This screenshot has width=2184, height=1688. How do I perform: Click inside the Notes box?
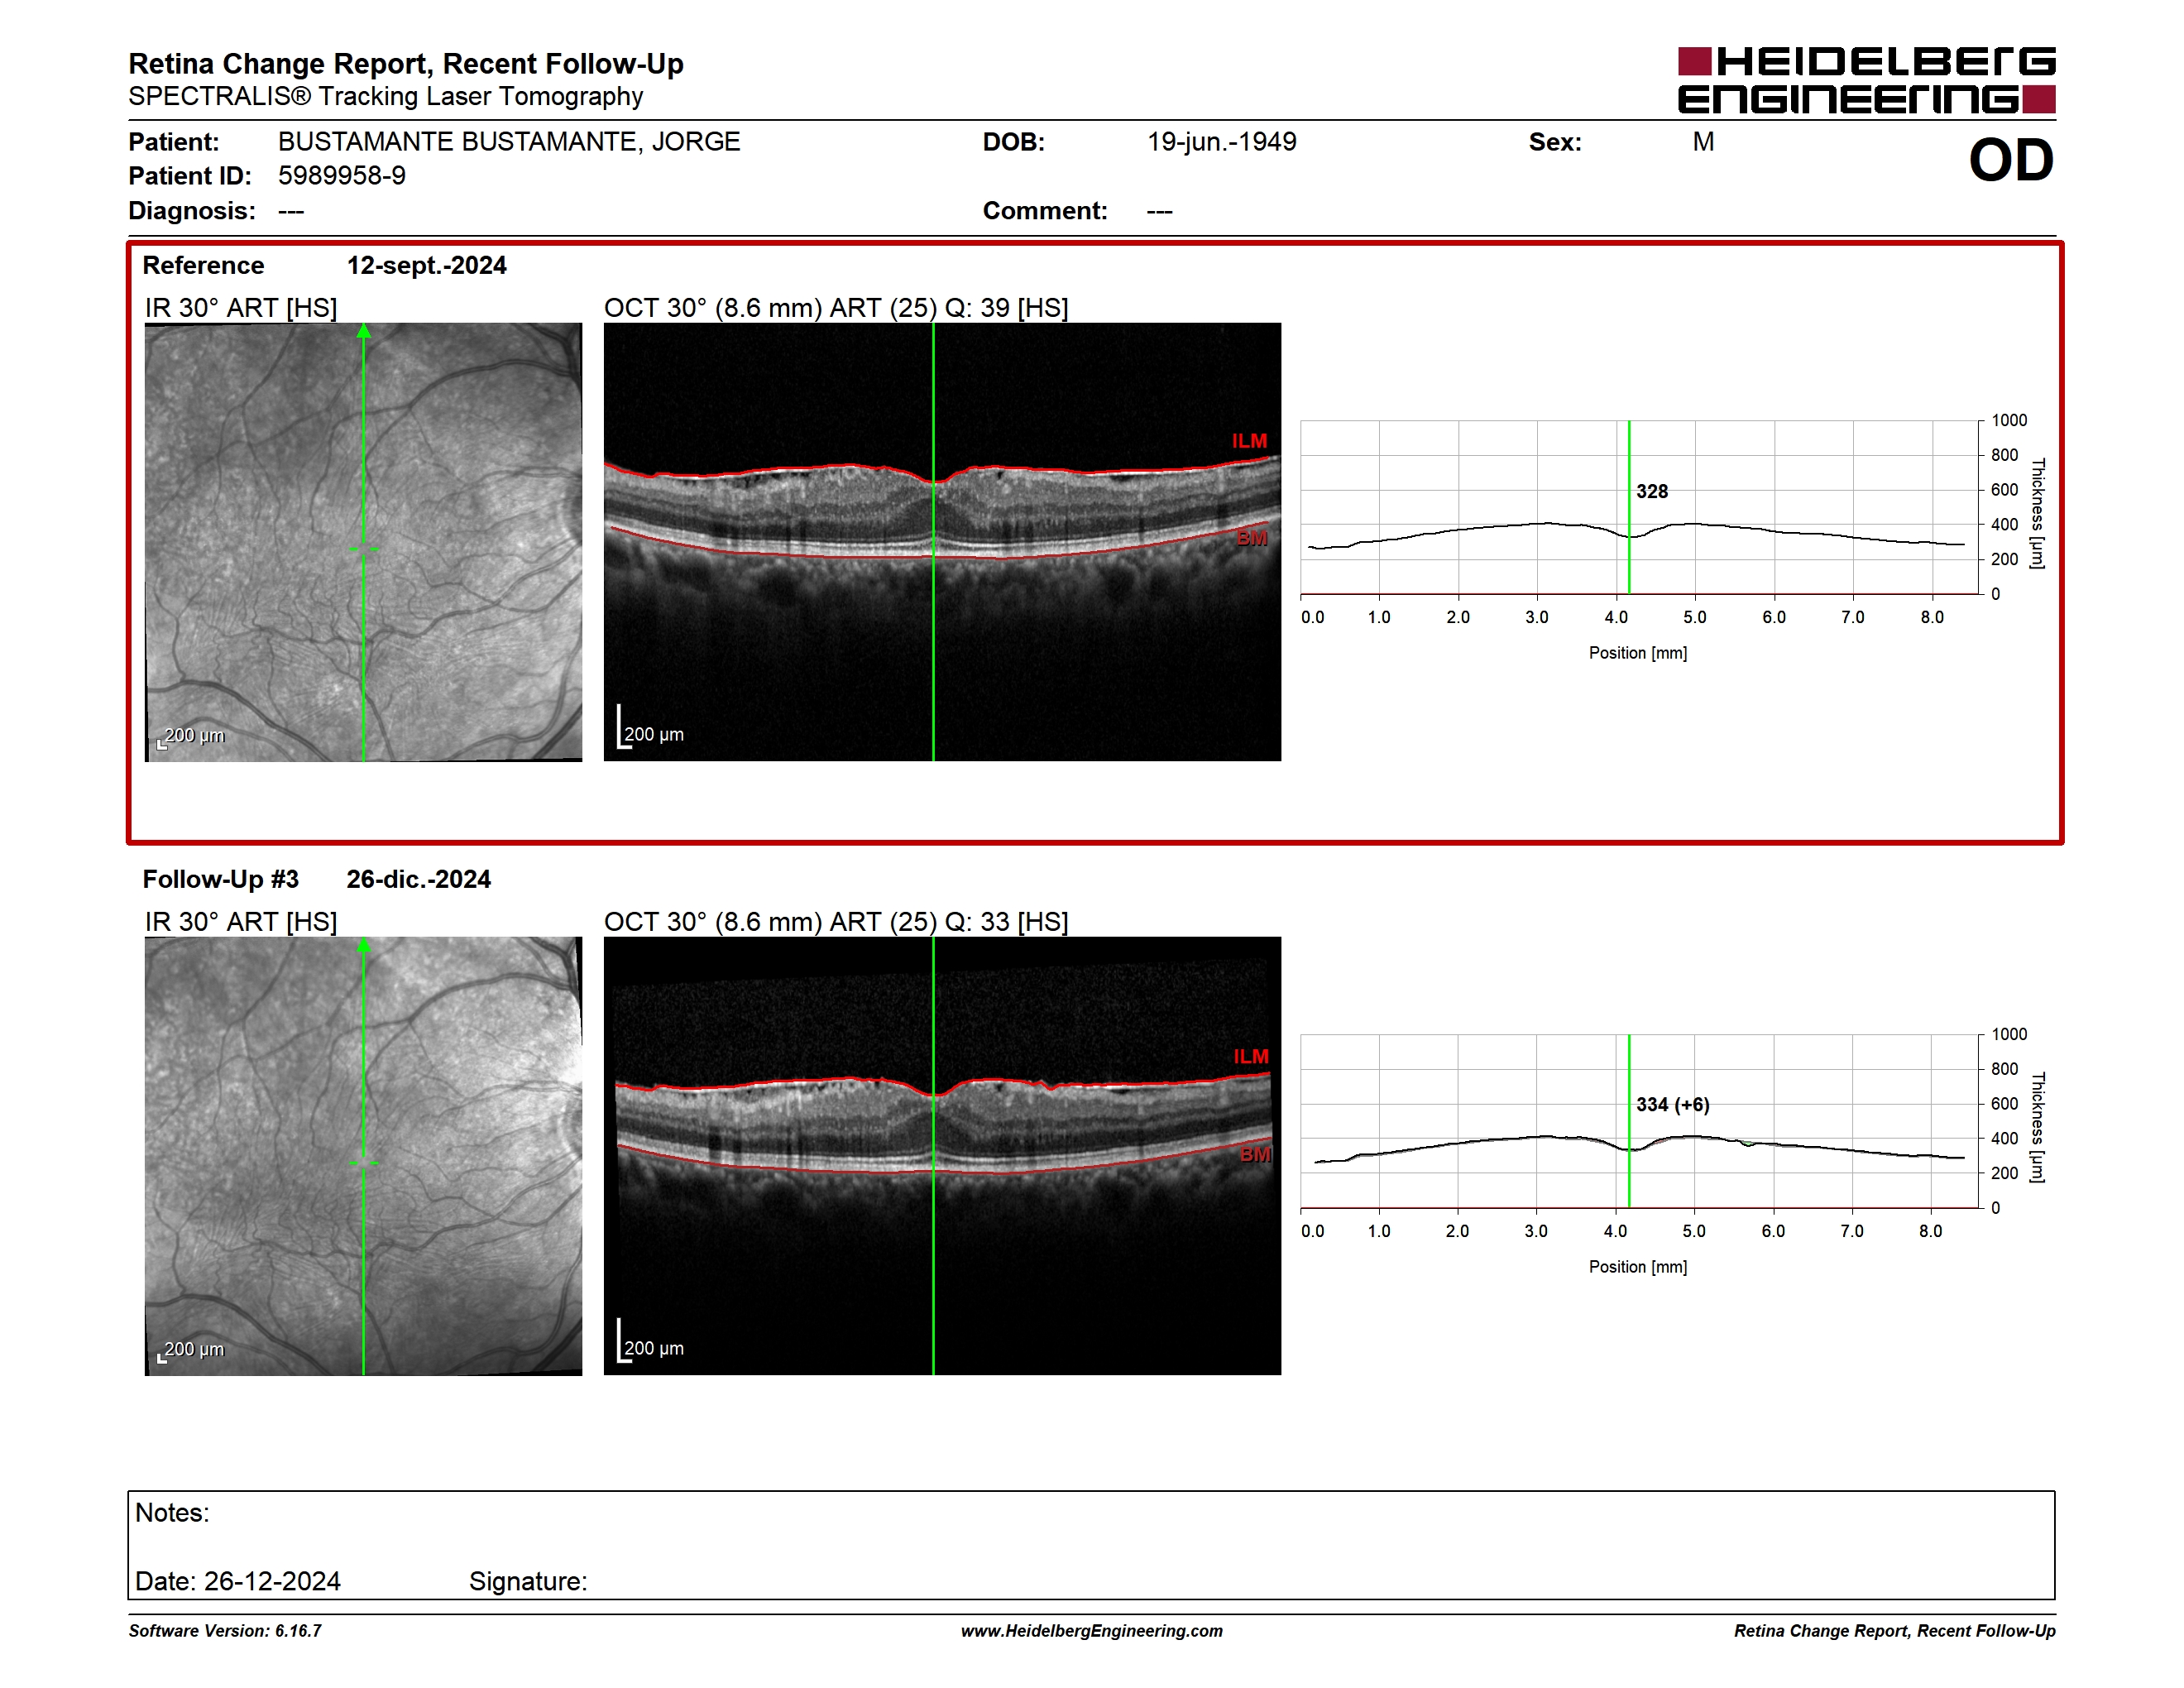point(1091,1545)
